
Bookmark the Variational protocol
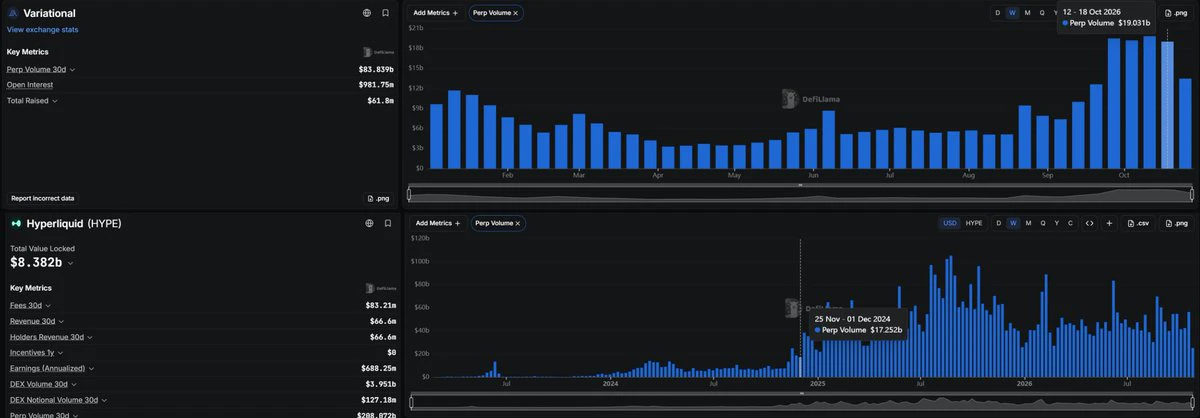(386, 13)
